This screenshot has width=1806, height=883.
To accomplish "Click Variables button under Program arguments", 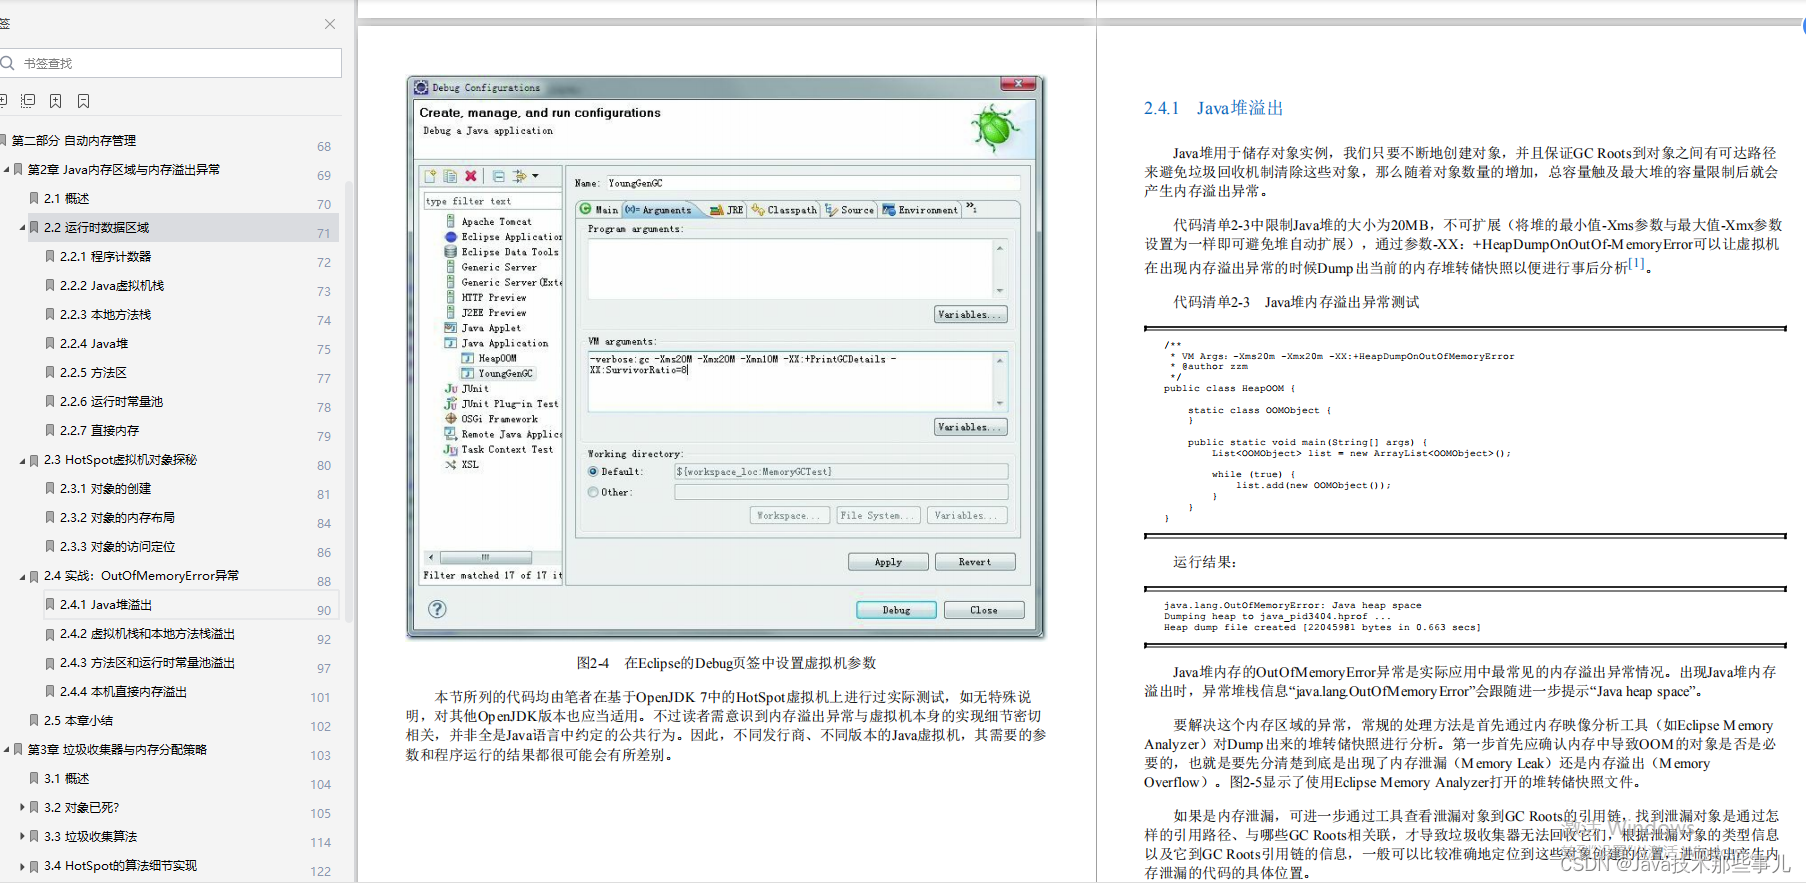I will [x=971, y=314].
